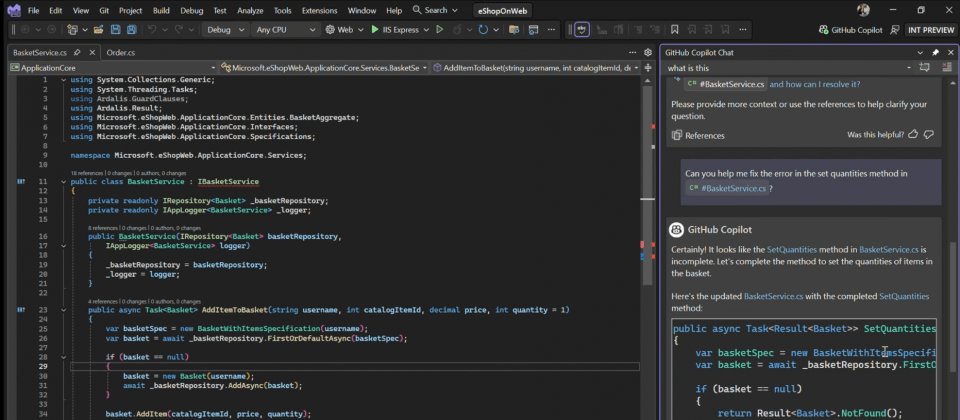
Task: Click toolbar overflow ellipsis after bookmarks
Action: coord(743,29)
